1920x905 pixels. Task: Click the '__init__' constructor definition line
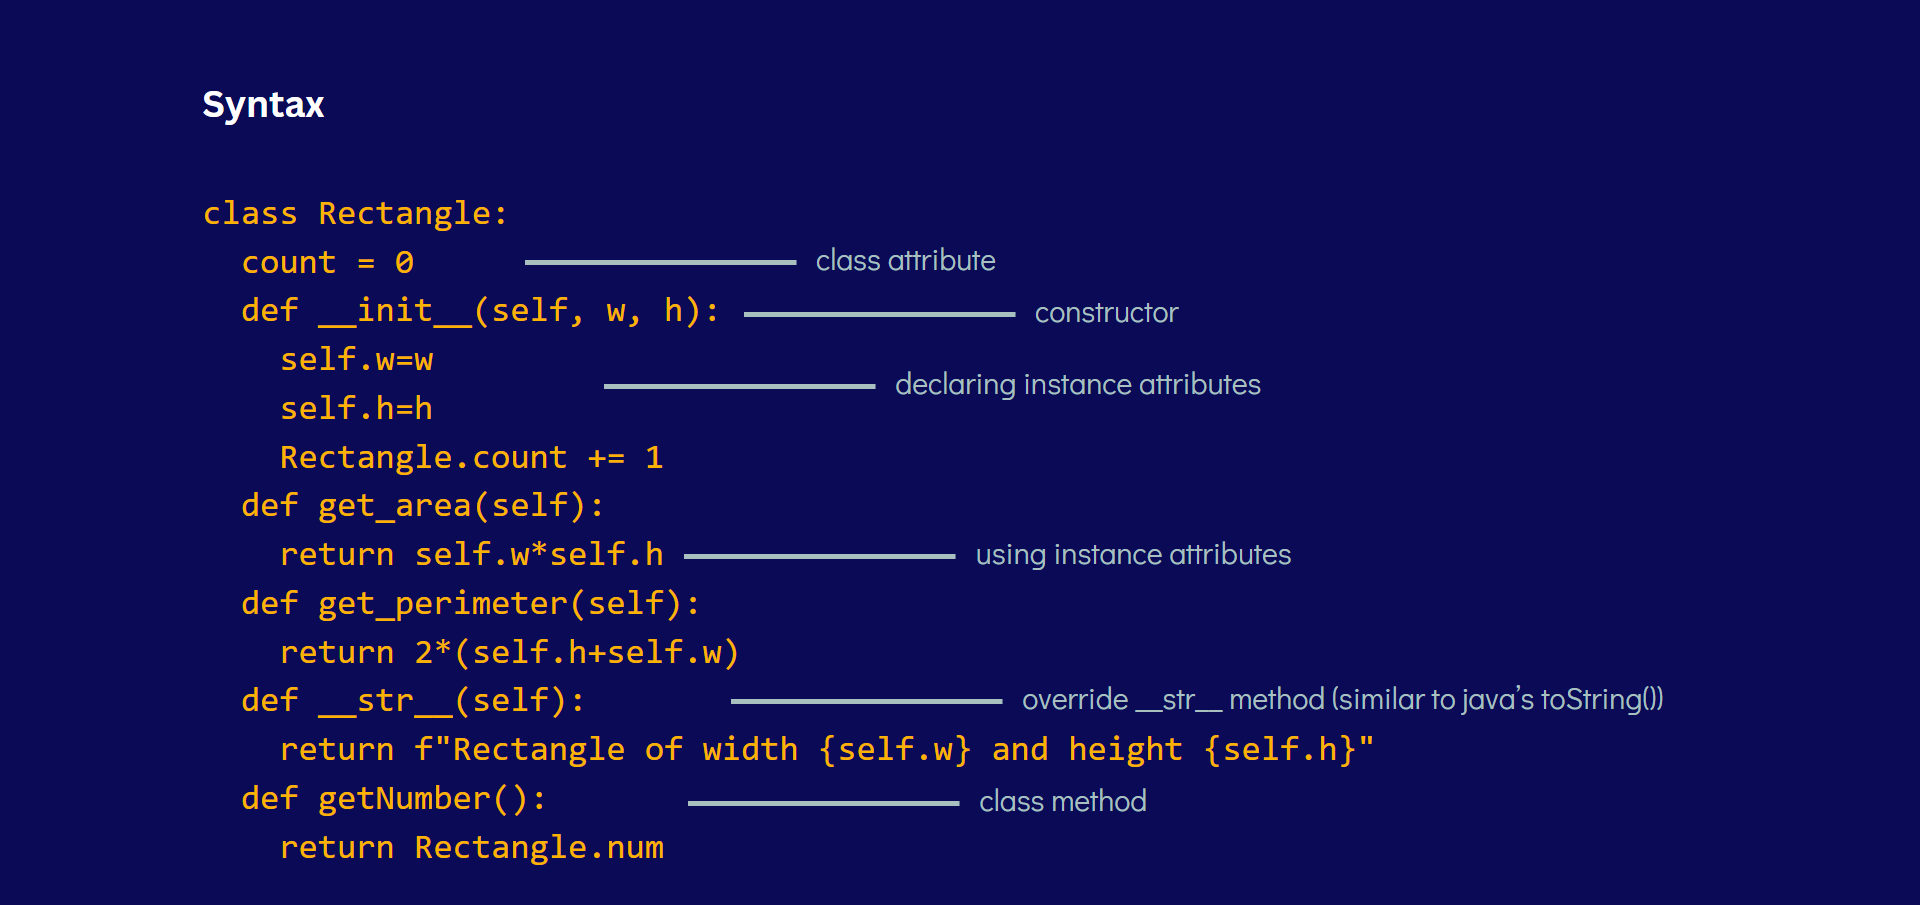(x=479, y=311)
